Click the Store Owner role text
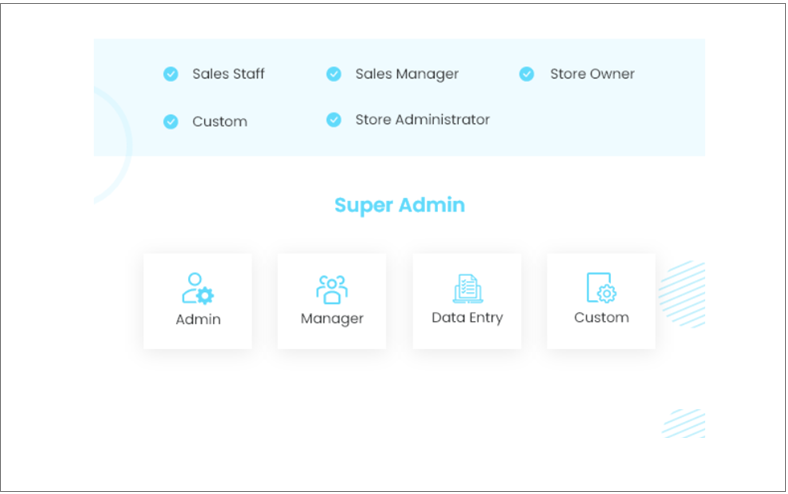Screen dimensions: 788x494 click(592, 74)
